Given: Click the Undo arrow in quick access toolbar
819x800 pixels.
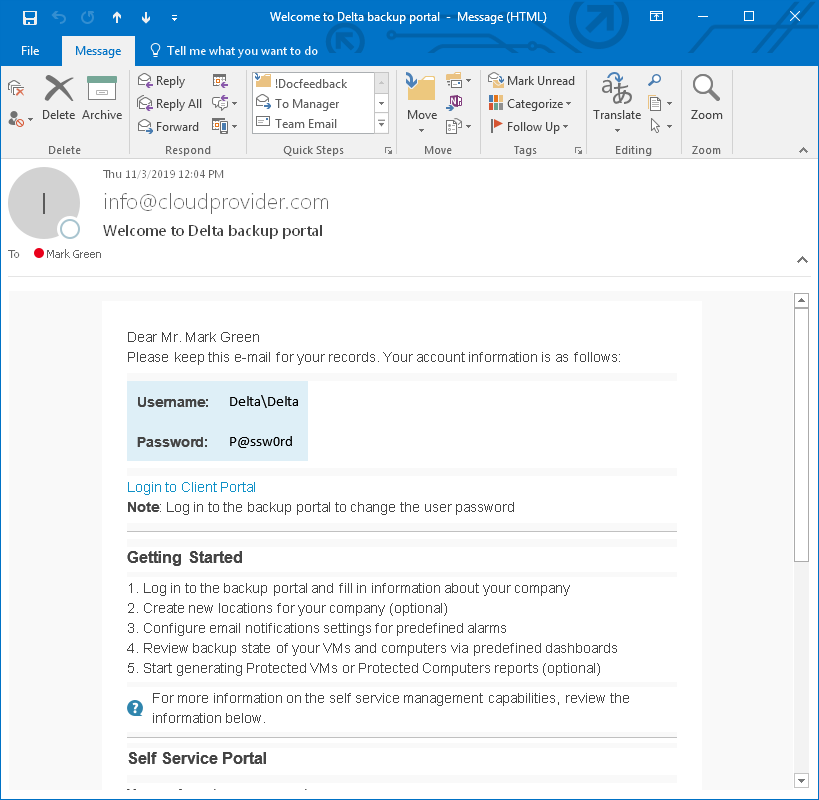Looking at the screenshot, I should [59, 18].
